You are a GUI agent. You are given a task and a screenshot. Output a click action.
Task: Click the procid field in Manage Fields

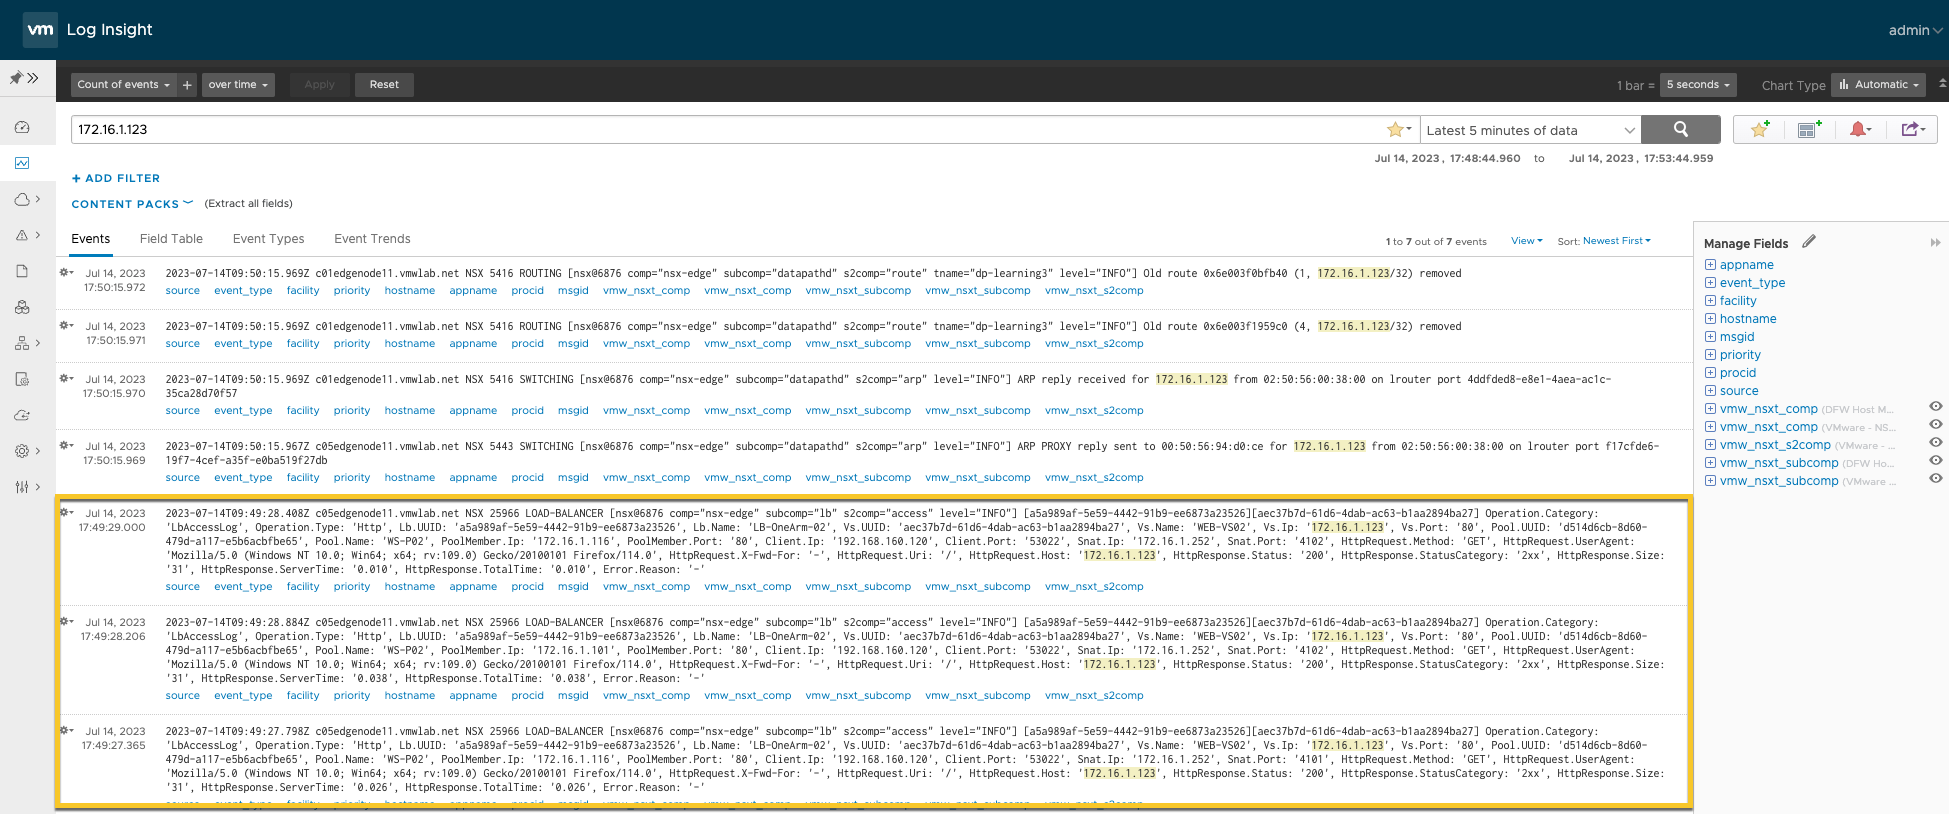coord(1738,373)
